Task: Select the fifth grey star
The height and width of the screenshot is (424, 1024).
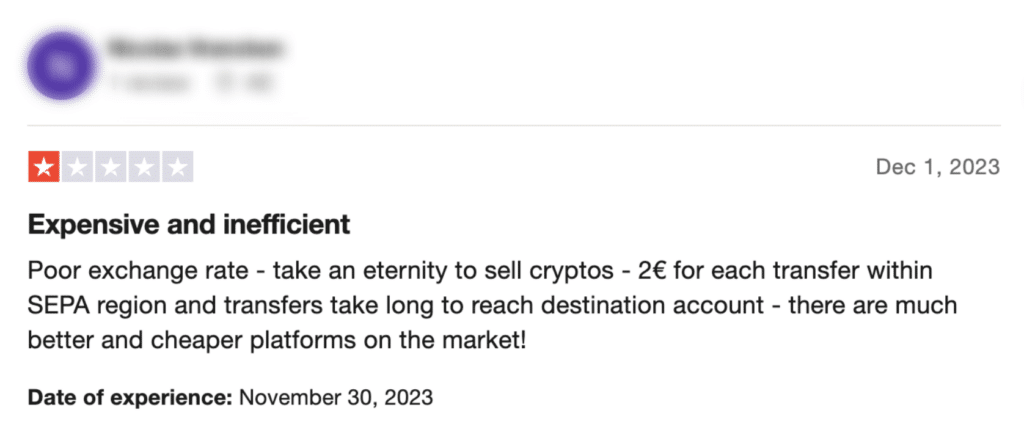Action: (177, 167)
